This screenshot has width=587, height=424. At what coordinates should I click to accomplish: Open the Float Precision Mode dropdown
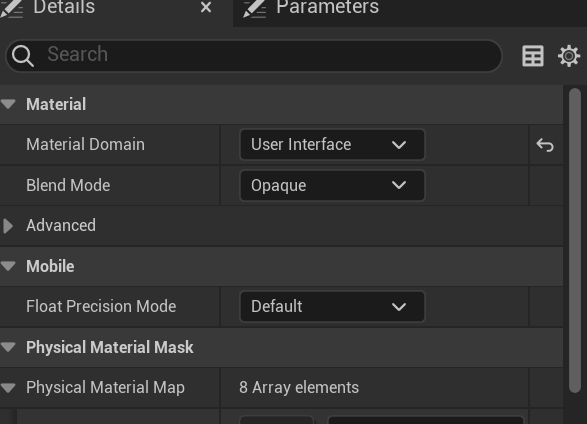click(x=332, y=306)
